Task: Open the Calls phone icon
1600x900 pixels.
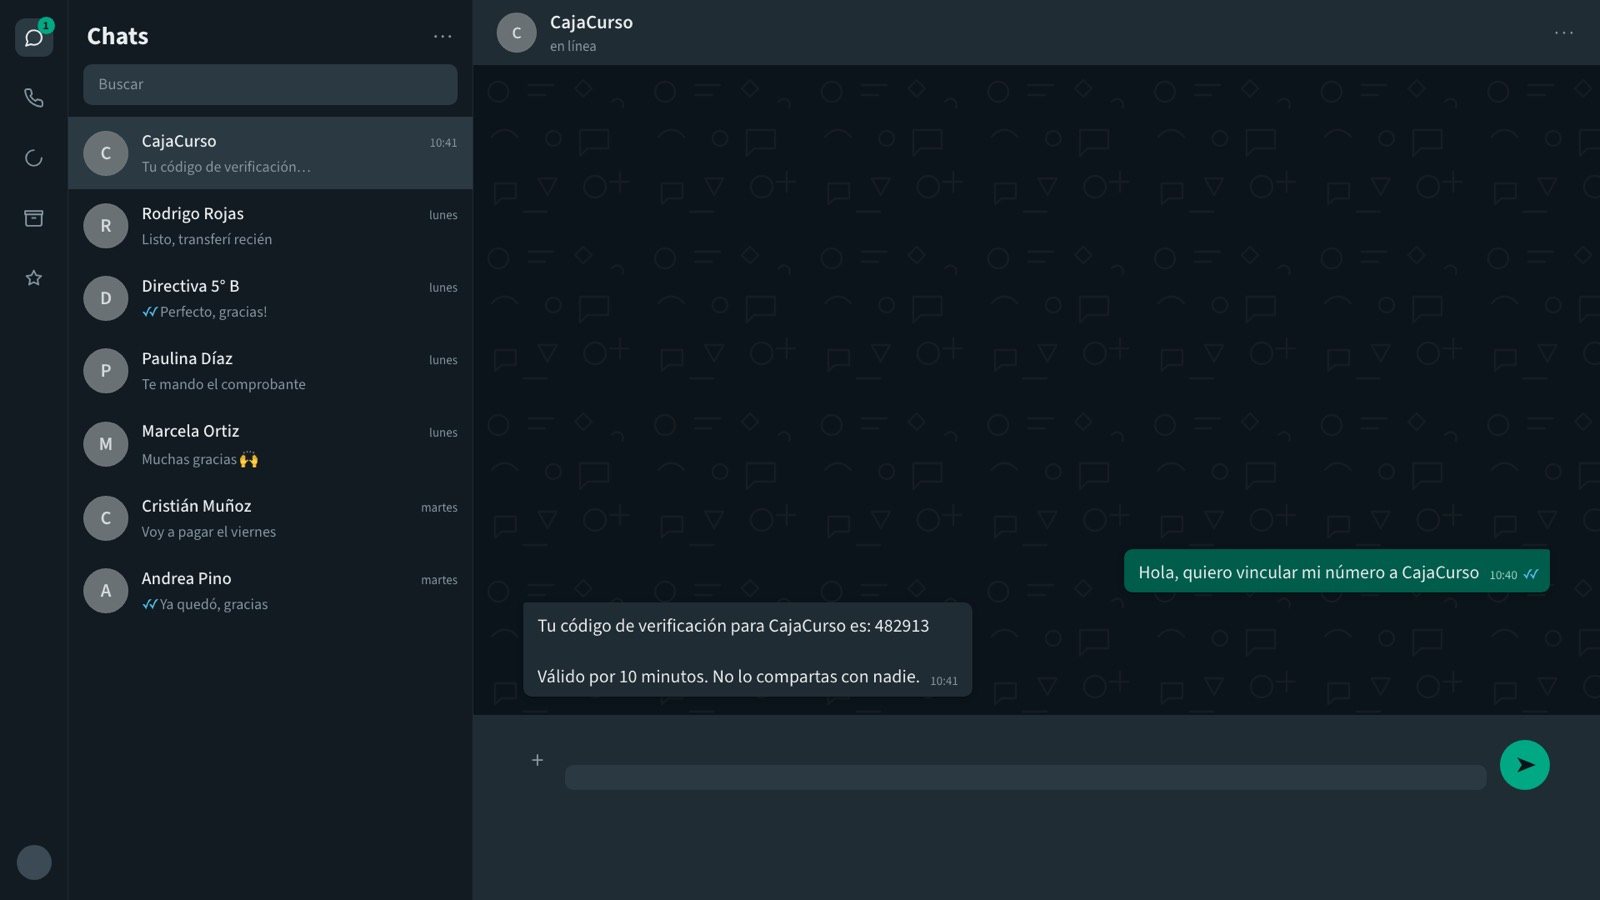Action: pyautogui.click(x=34, y=98)
